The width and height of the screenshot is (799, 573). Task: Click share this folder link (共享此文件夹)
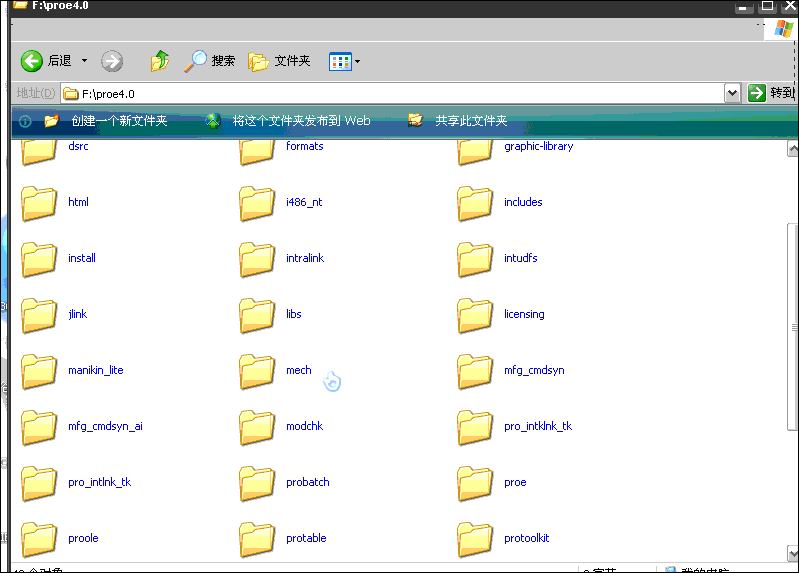click(471, 120)
